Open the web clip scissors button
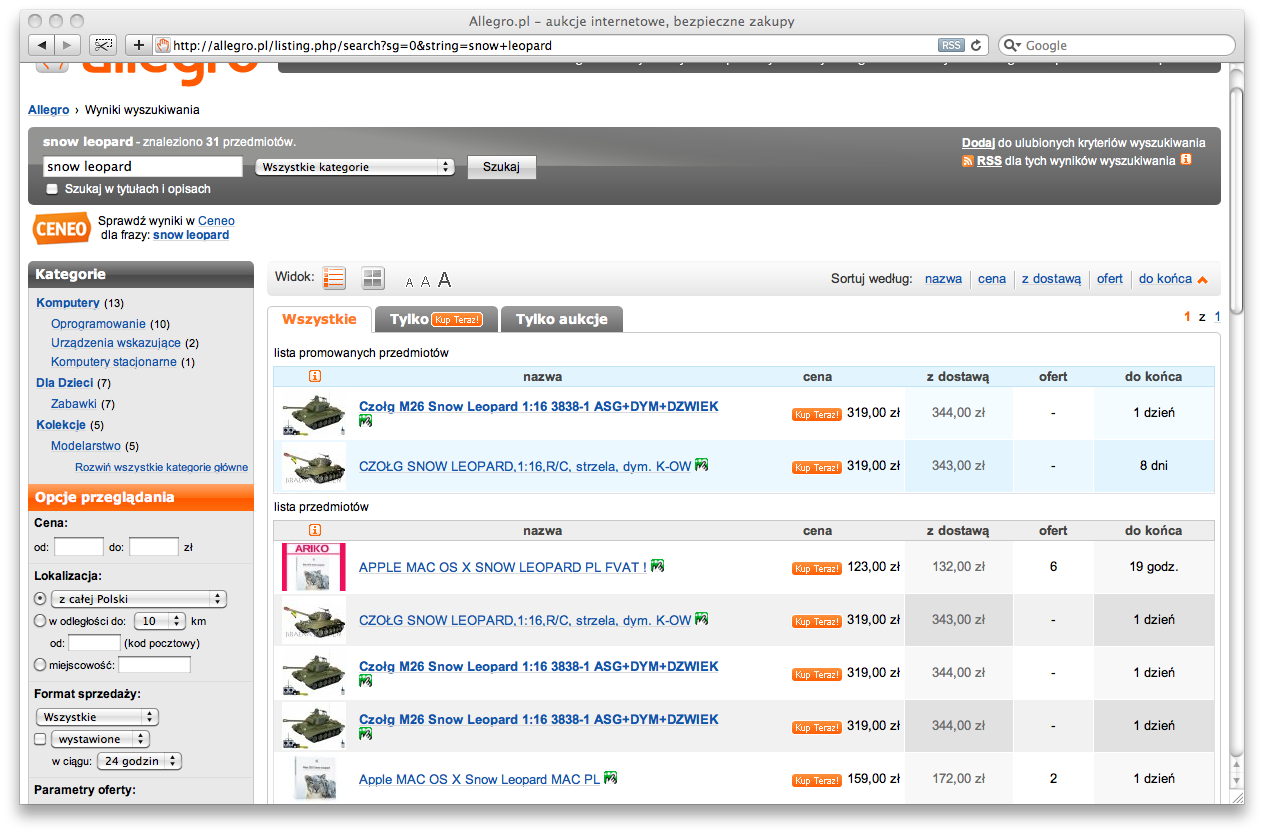Image resolution: width=1264 pixels, height=834 pixels. tap(103, 45)
